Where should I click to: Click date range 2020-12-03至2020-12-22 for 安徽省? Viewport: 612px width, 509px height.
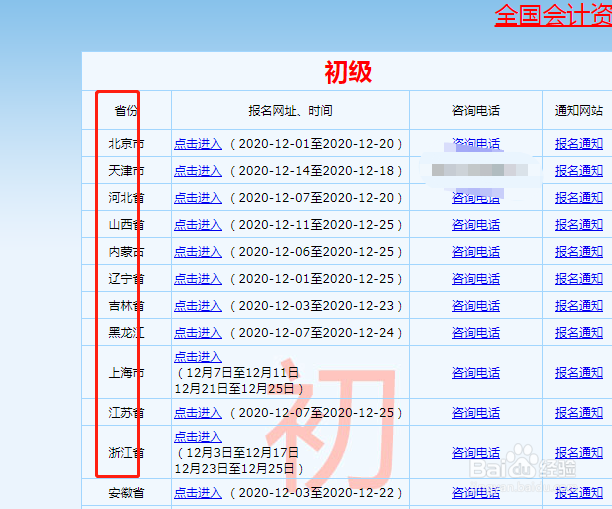point(316,493)
